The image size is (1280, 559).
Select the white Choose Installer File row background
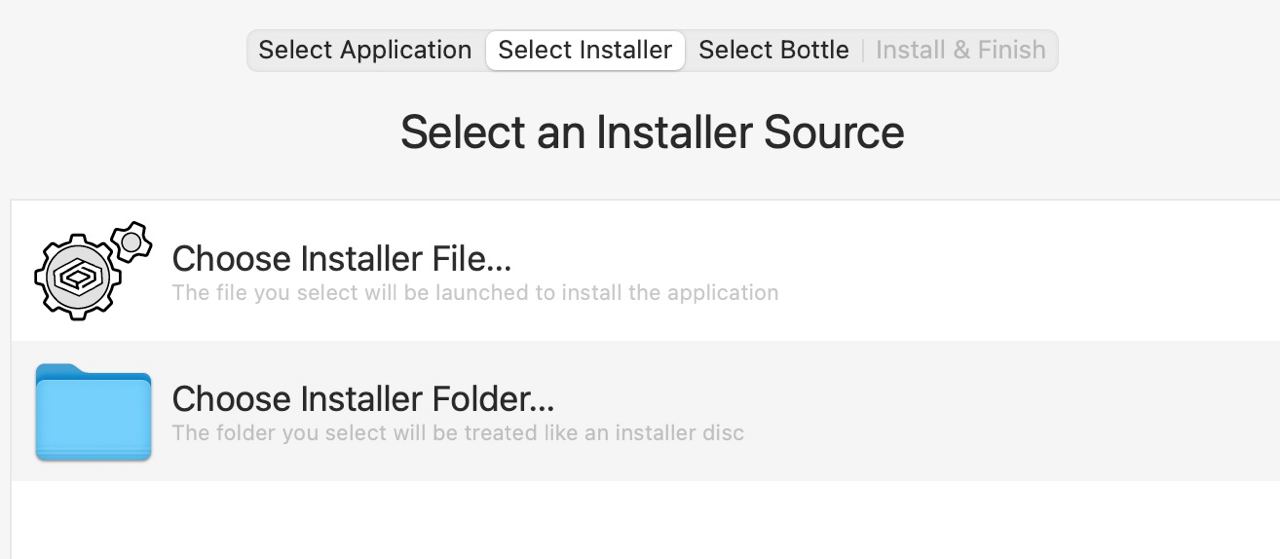coord(645,271)
